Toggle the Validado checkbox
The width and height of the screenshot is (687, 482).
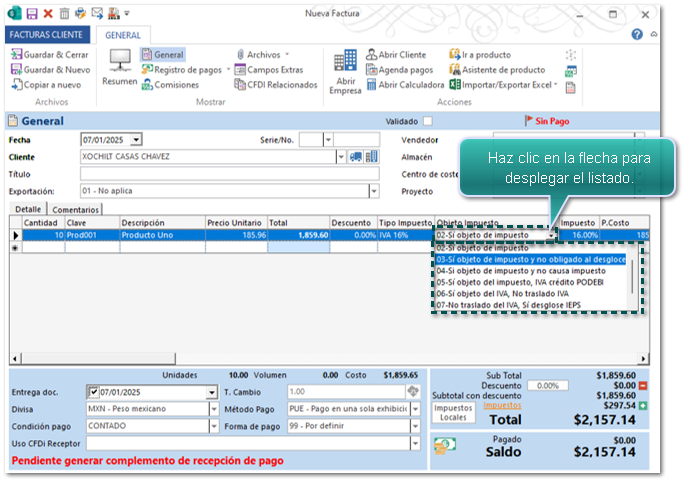[x=424, y=121]
